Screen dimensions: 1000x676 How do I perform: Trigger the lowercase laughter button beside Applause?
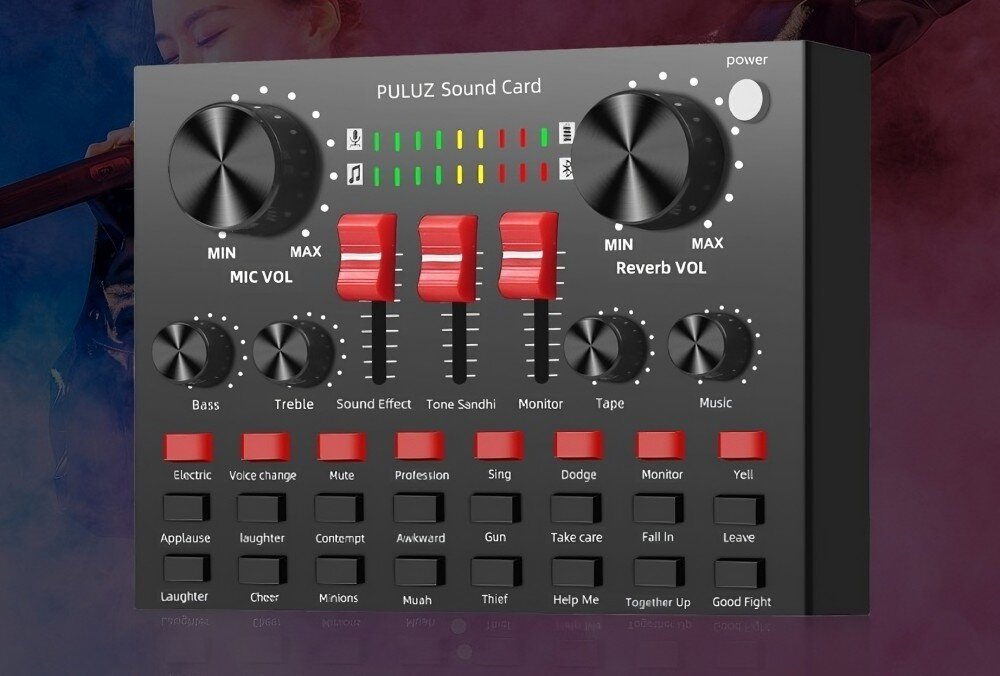(262, 508)
